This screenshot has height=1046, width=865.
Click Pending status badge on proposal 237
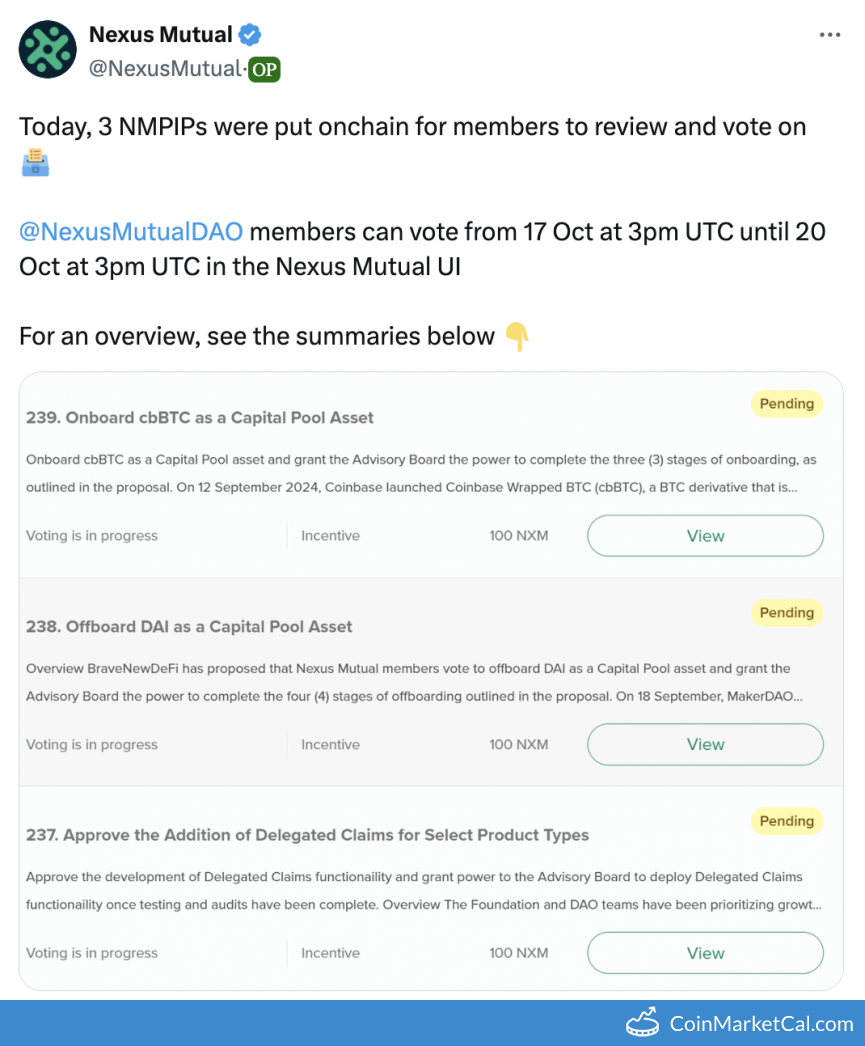tap(786, 821)
